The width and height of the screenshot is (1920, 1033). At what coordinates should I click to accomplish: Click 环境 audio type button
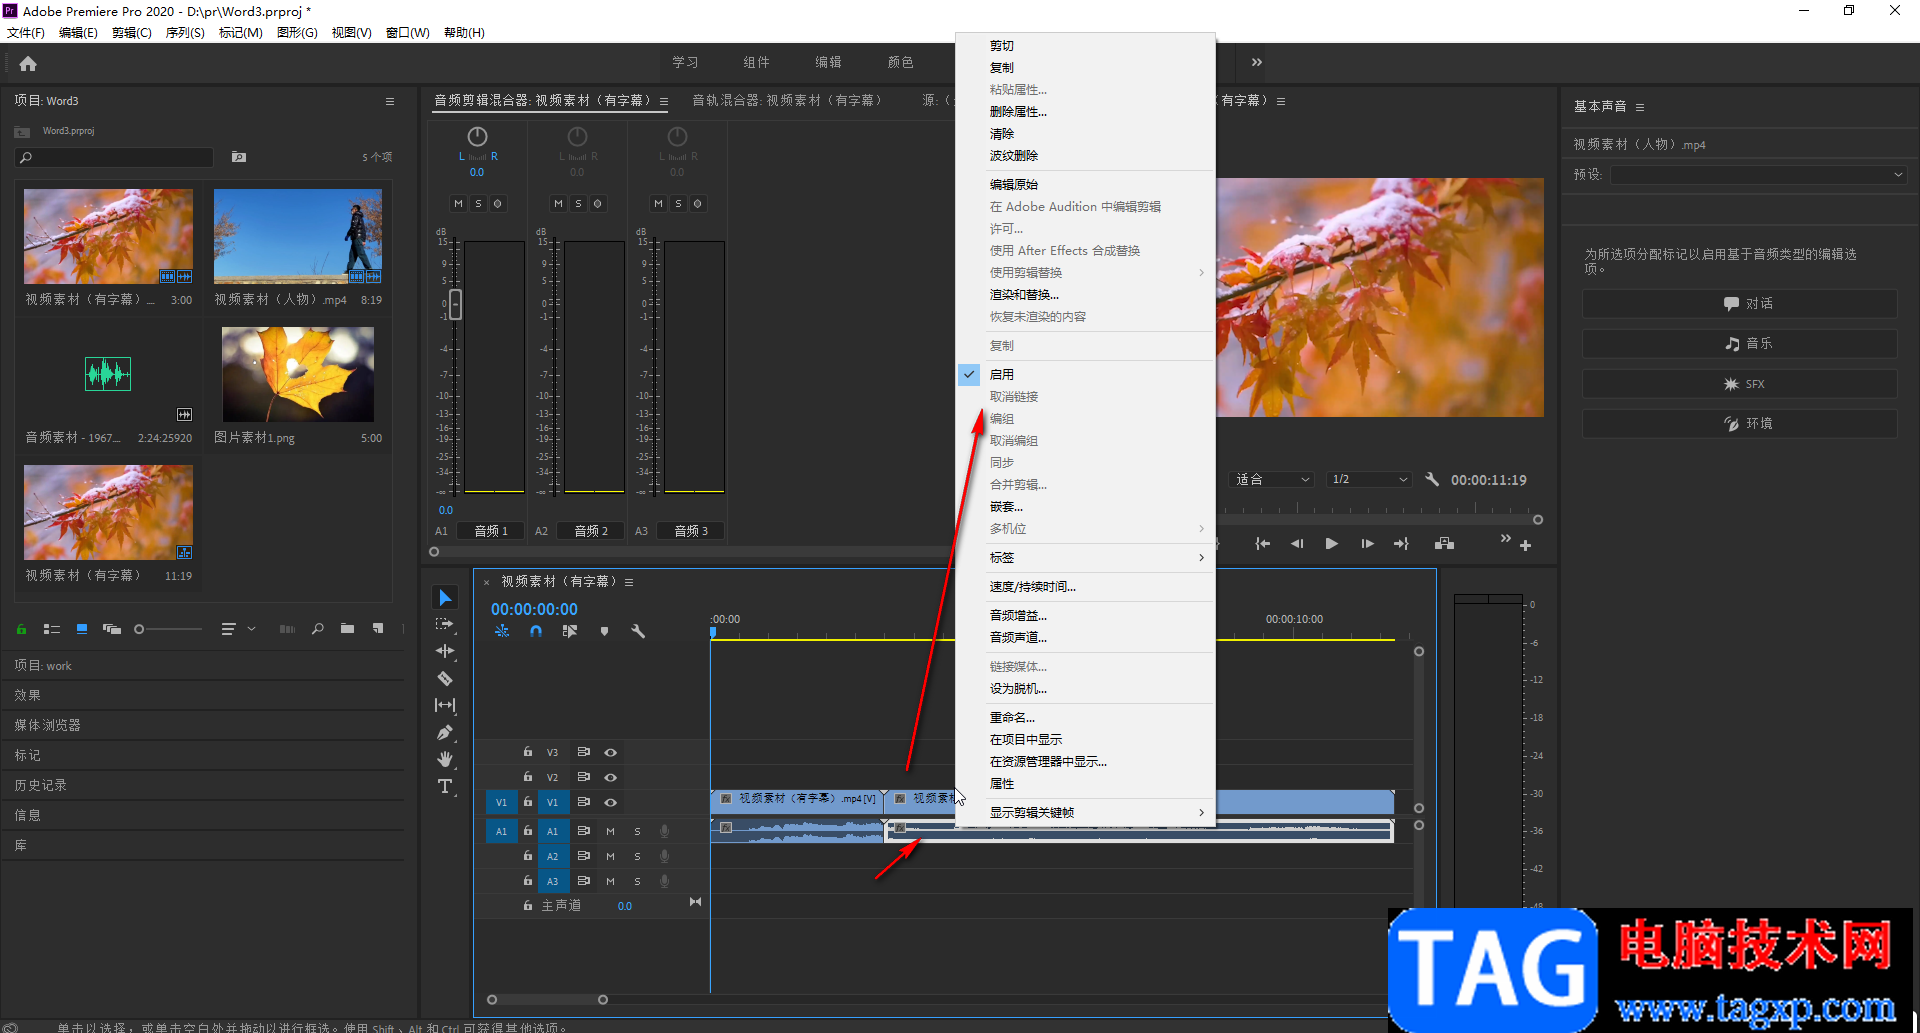pos(1739,424)
